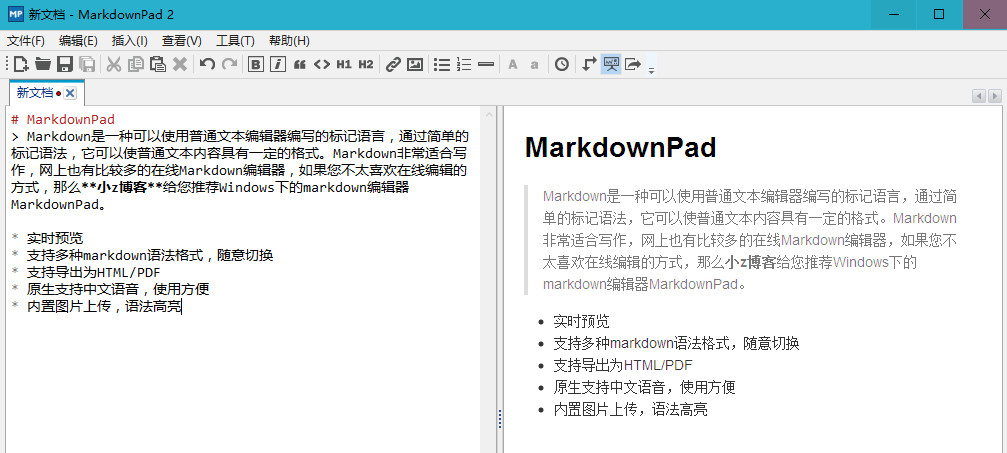Click the '实时预览' bullet in the preview

[581, 321]
